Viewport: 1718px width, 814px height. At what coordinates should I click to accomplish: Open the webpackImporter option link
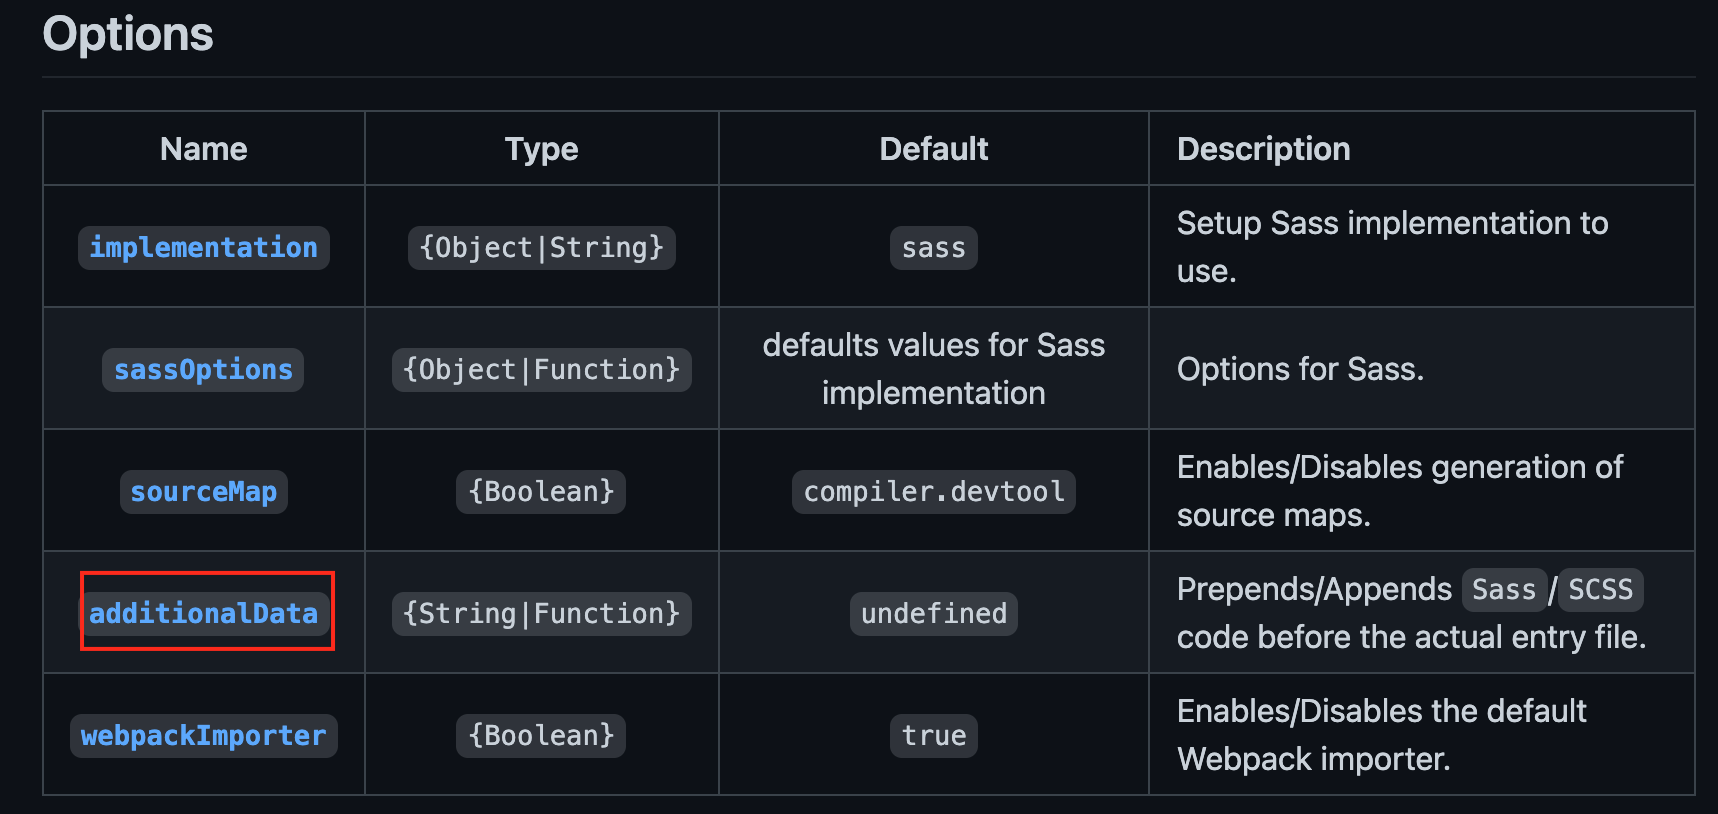tap(203, 736)
